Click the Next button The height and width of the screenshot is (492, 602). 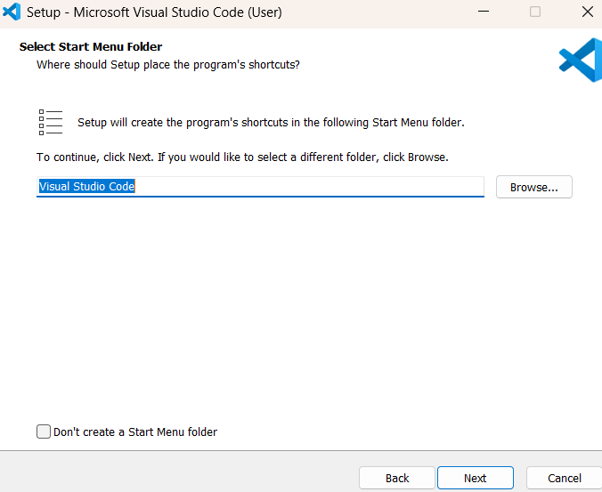(475, 478)
